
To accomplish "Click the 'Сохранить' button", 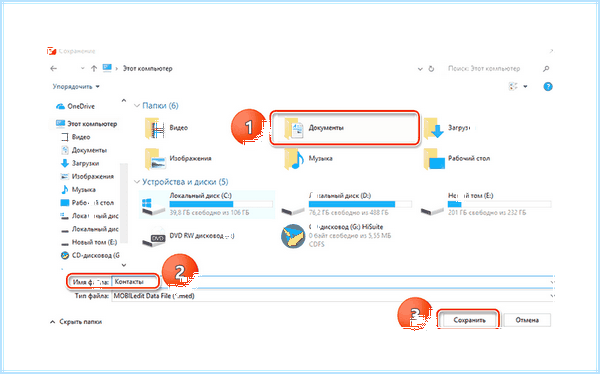I will point(469,320).
